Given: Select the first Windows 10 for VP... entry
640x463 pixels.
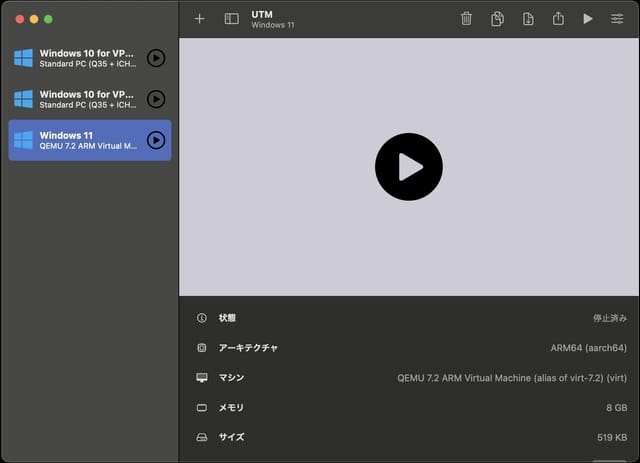Looking at the screenshot, I should click(x=80, y=58).
